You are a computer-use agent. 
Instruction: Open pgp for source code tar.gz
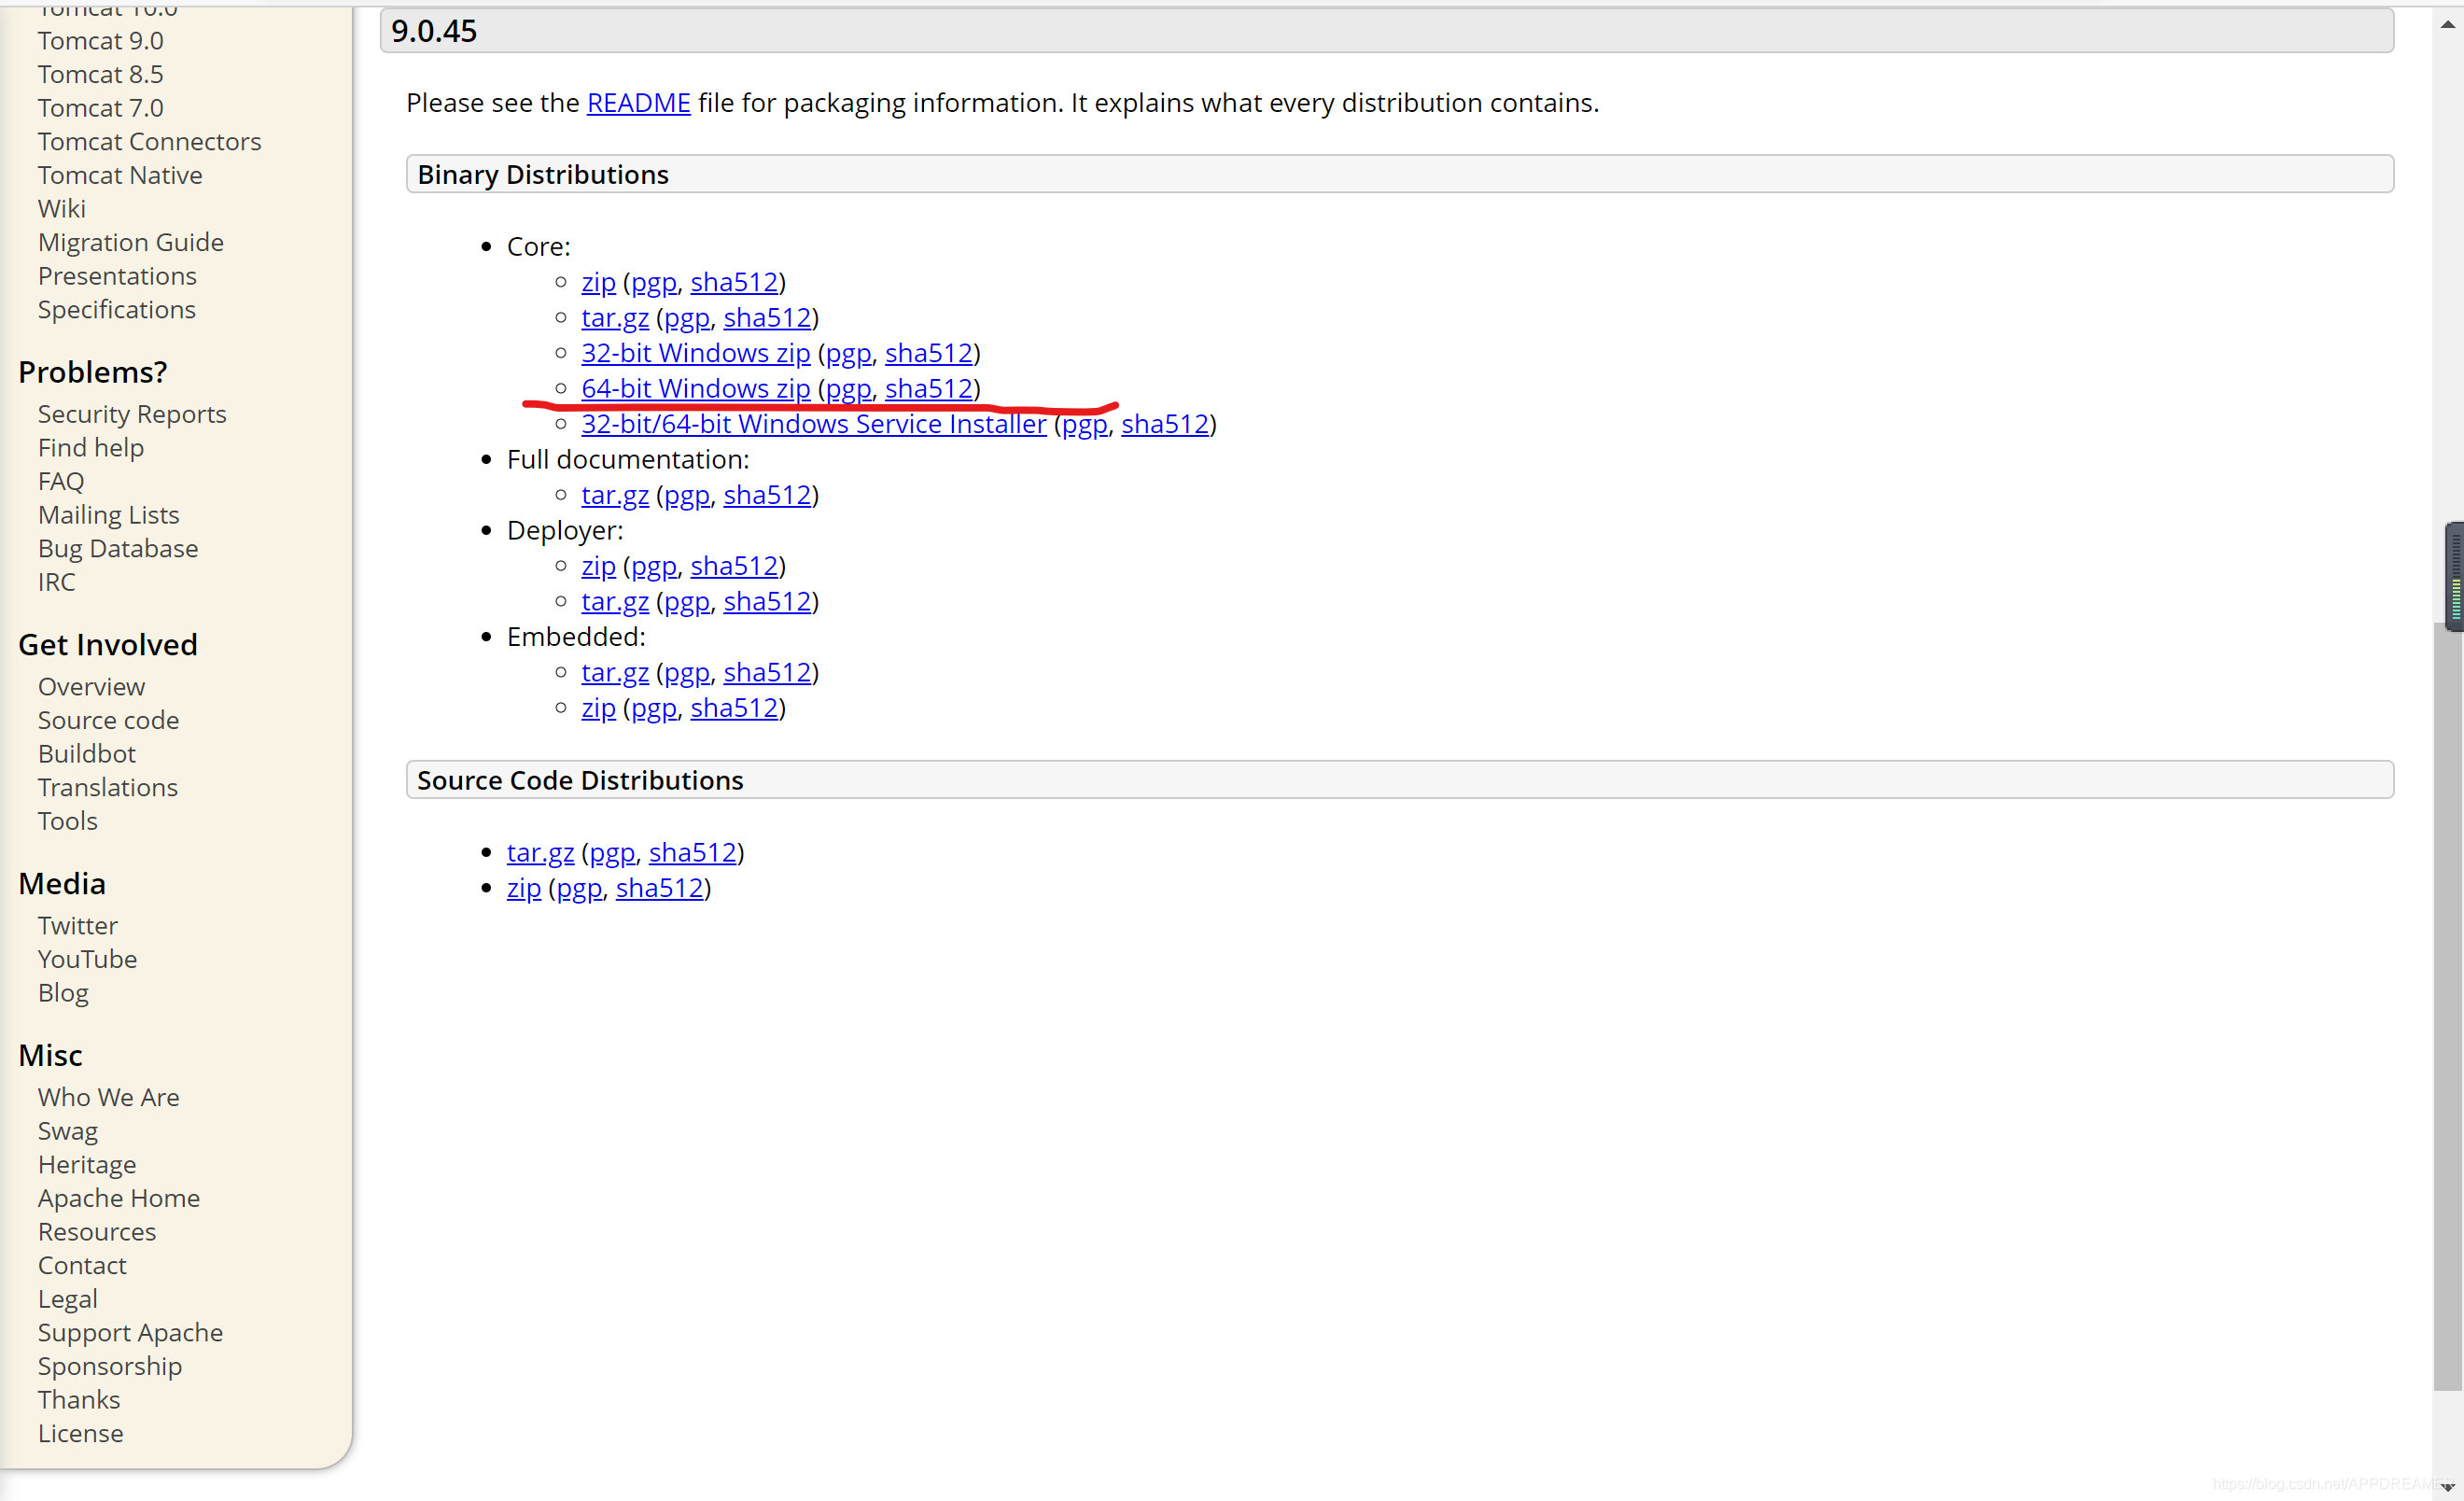point(612,853)
